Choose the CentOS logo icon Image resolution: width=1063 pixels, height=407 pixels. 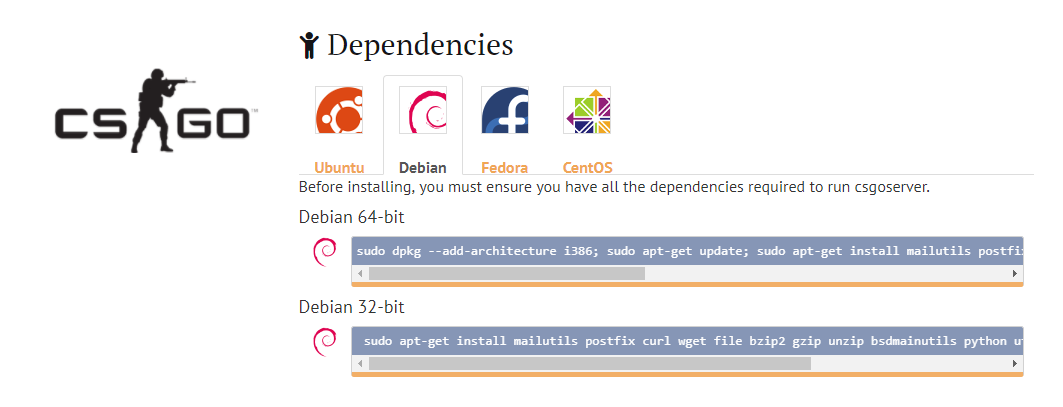pyautogui.click(x=587, y=110)
